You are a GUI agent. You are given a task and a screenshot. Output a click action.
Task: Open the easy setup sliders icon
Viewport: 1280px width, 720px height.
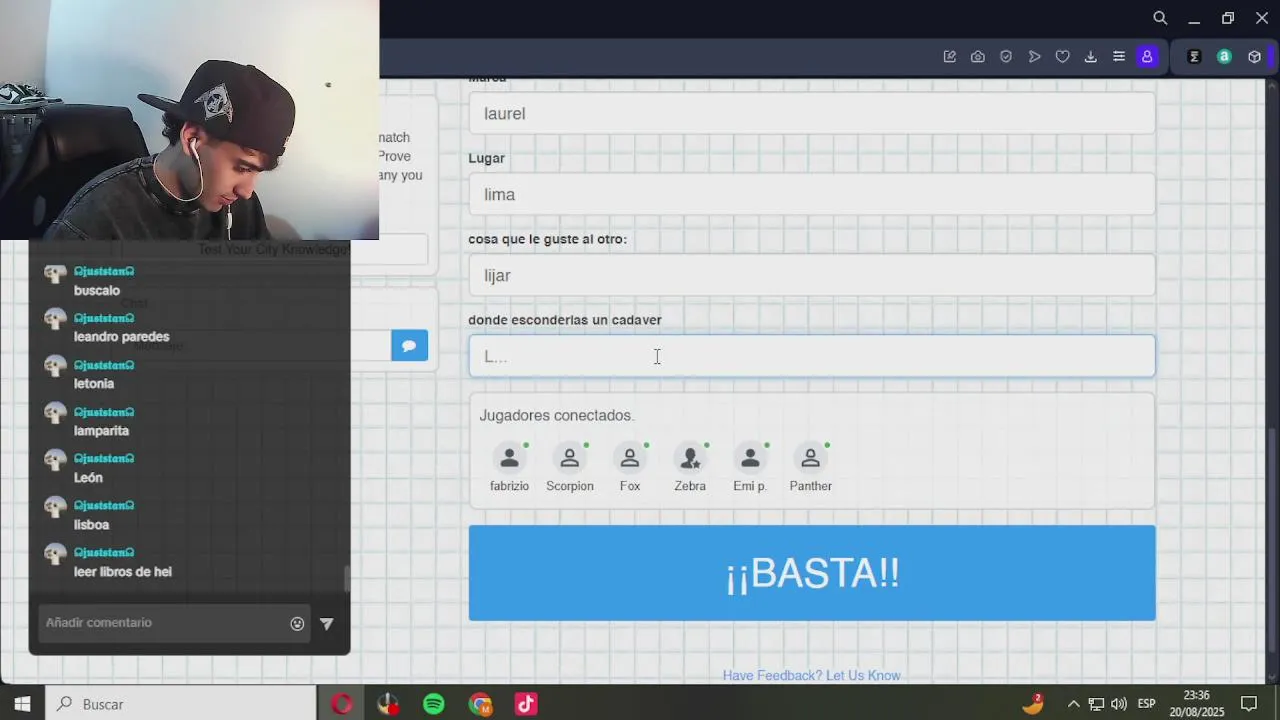coord(1119,57)
